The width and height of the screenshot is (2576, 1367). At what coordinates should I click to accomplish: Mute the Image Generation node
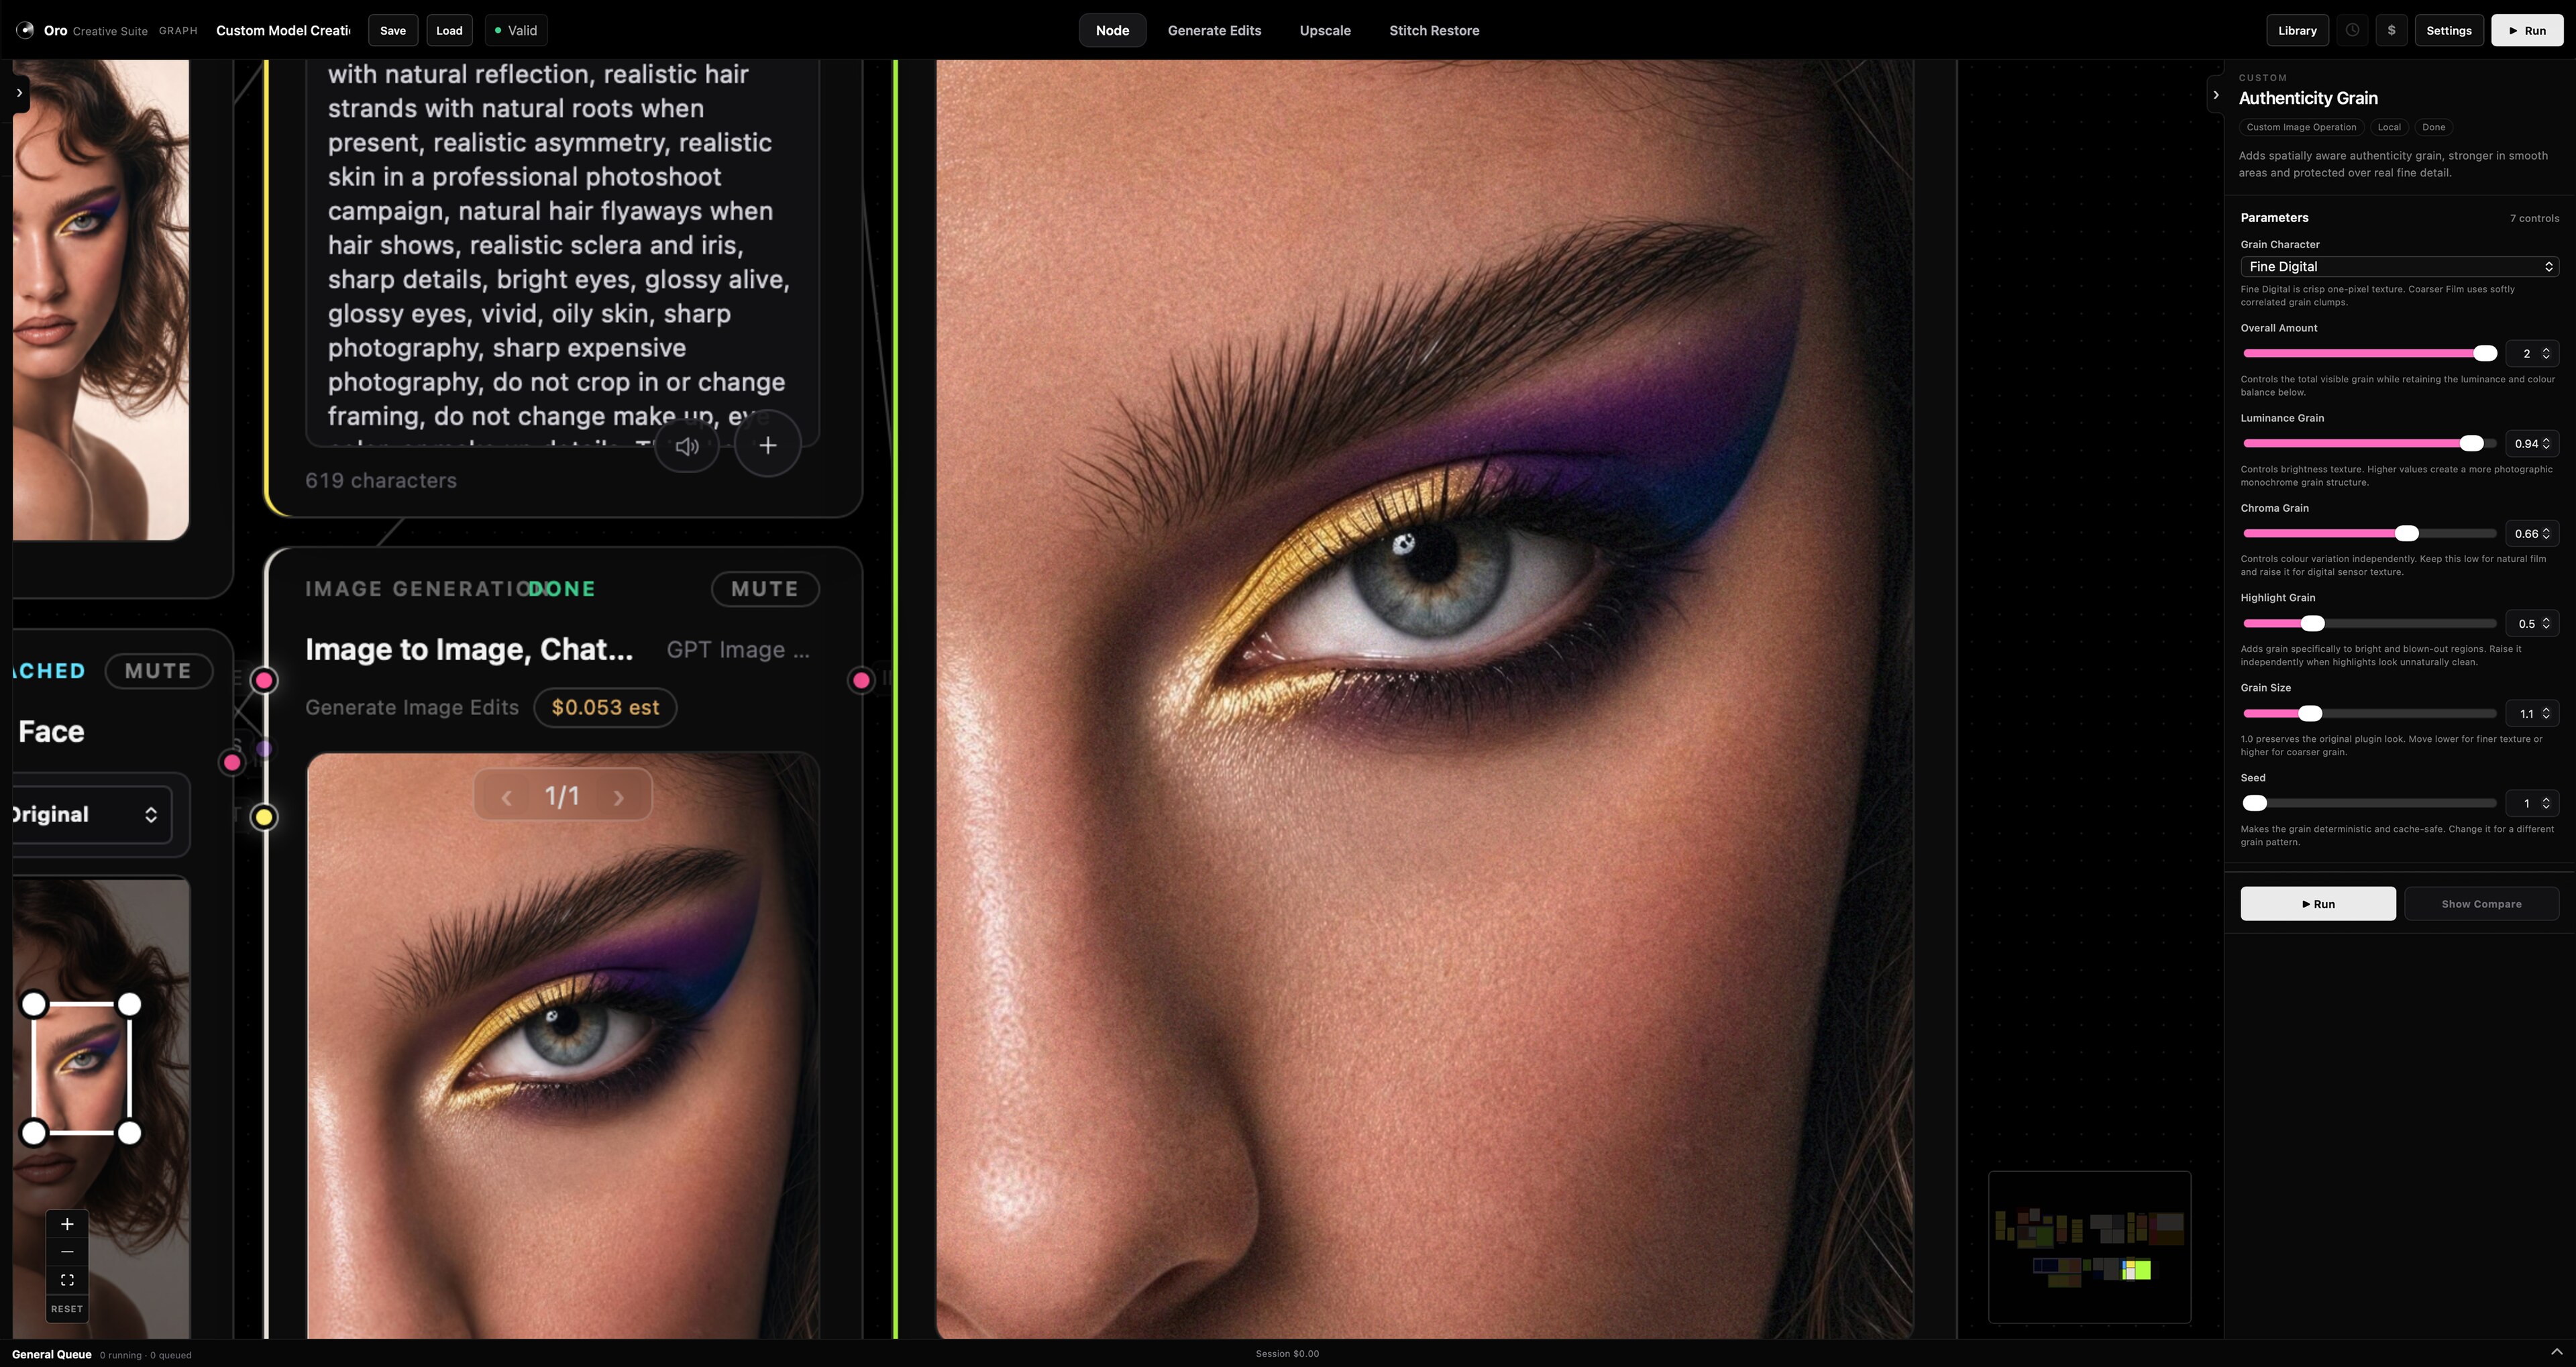click(765, 589)
